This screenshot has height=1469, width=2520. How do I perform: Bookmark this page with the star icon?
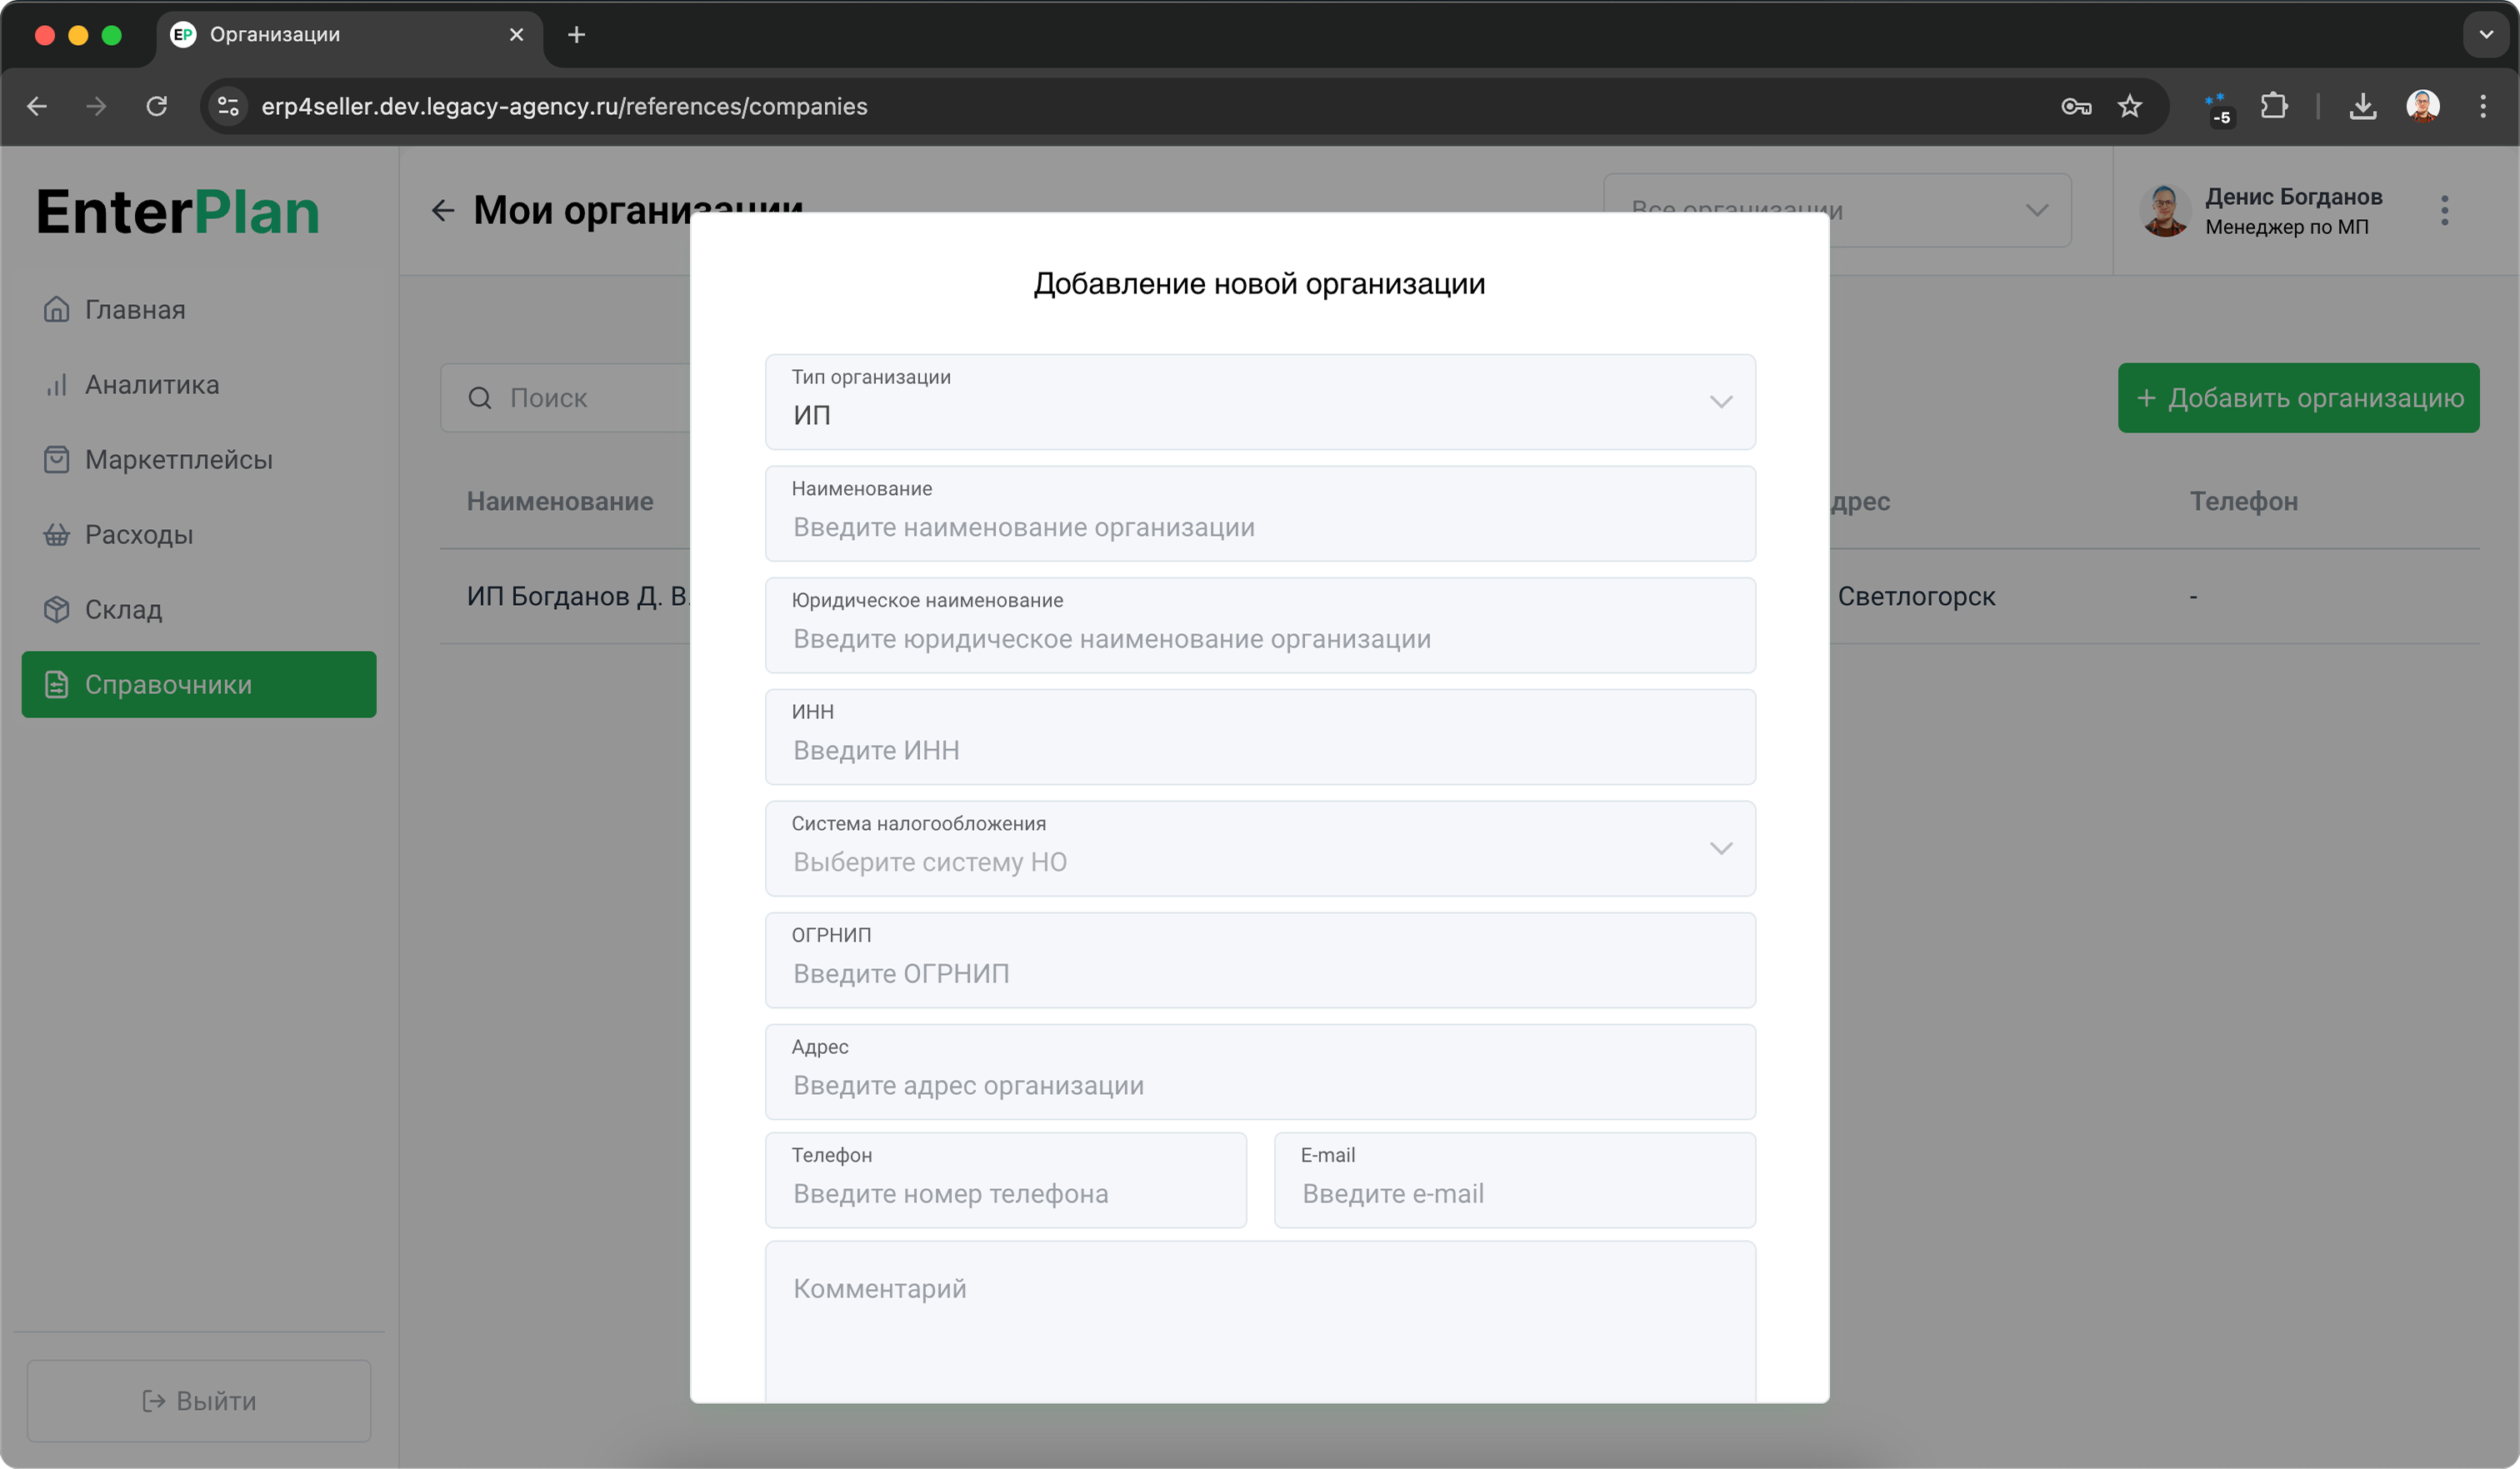coord(2130,106)
